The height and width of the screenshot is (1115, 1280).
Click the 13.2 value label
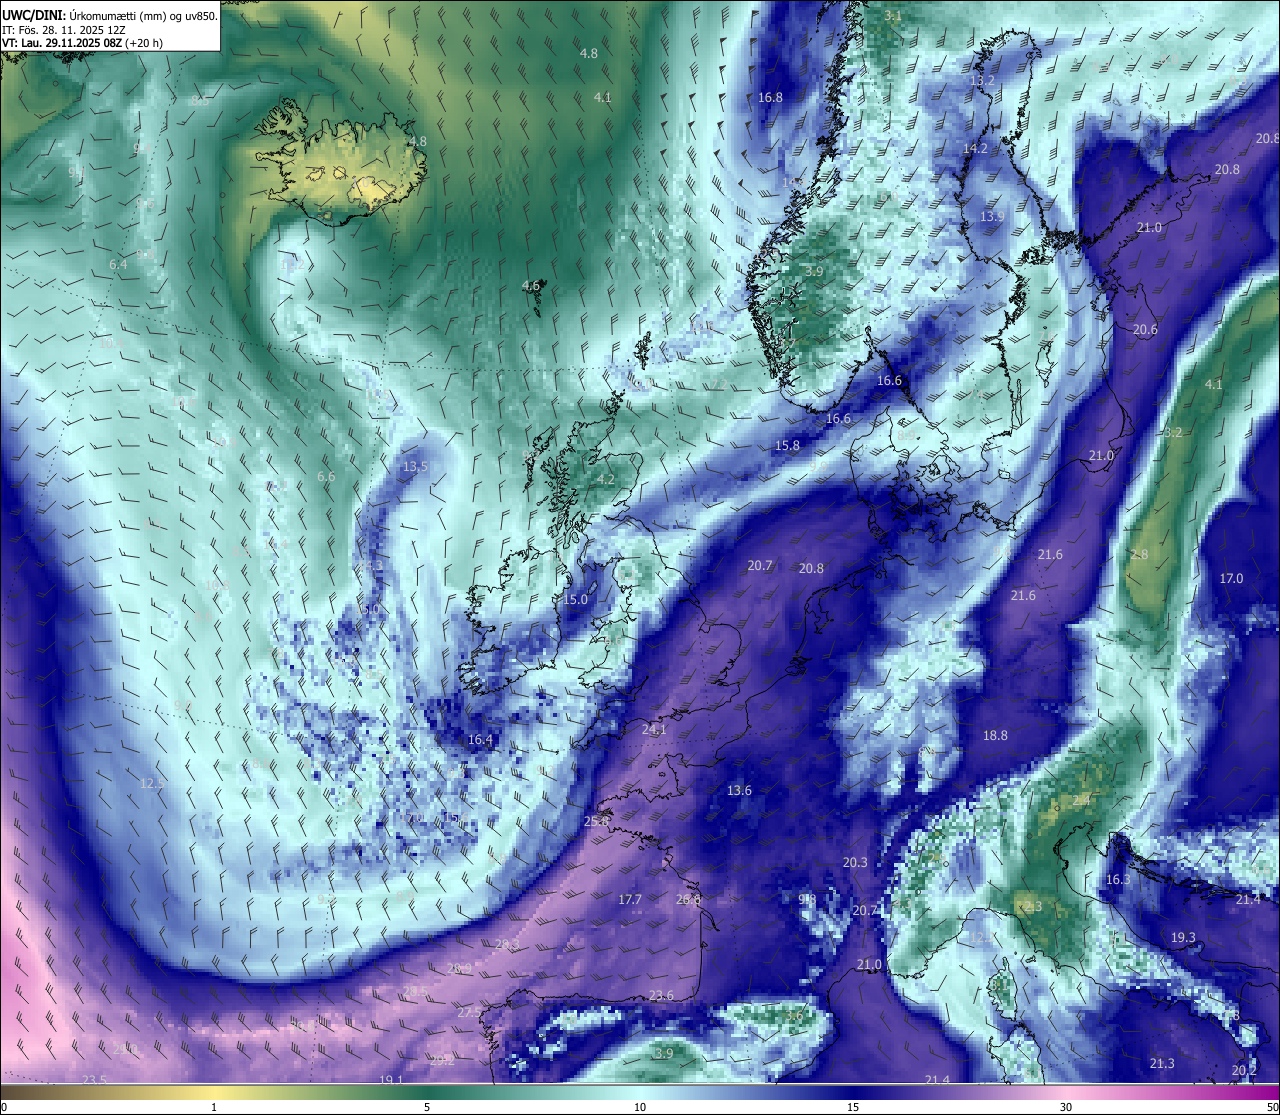(982, 80)
